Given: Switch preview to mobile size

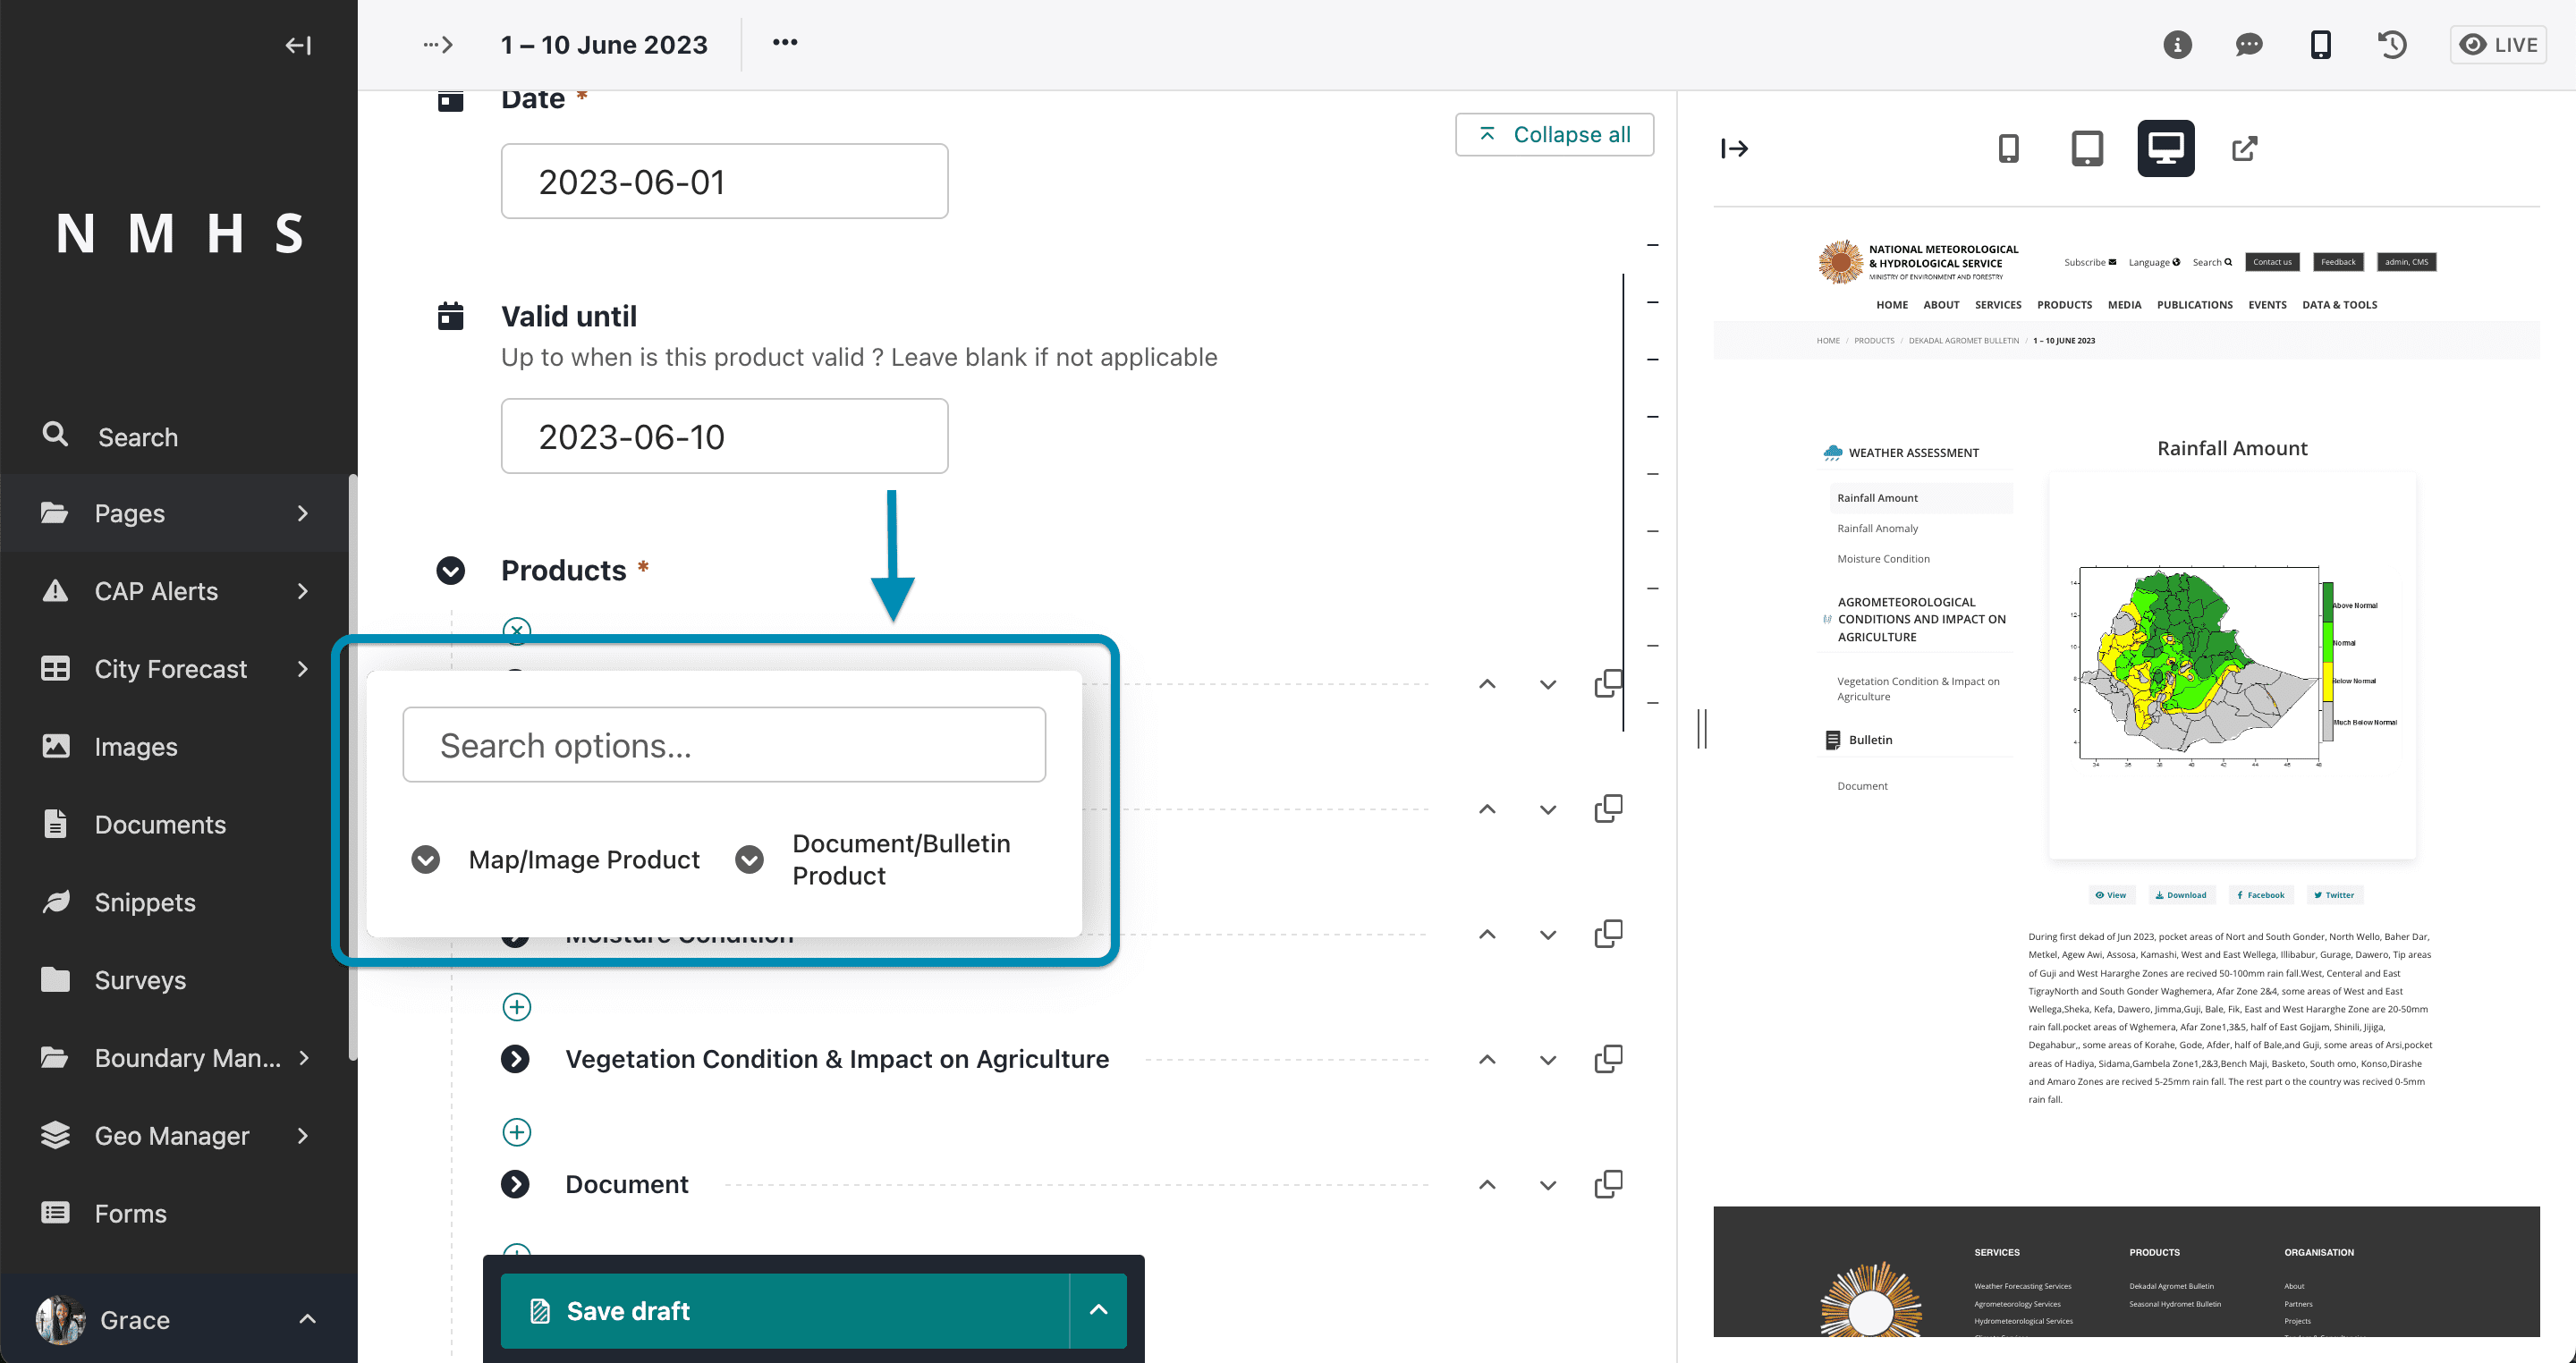Looking at the screenshot, I should coord(2008,149).
